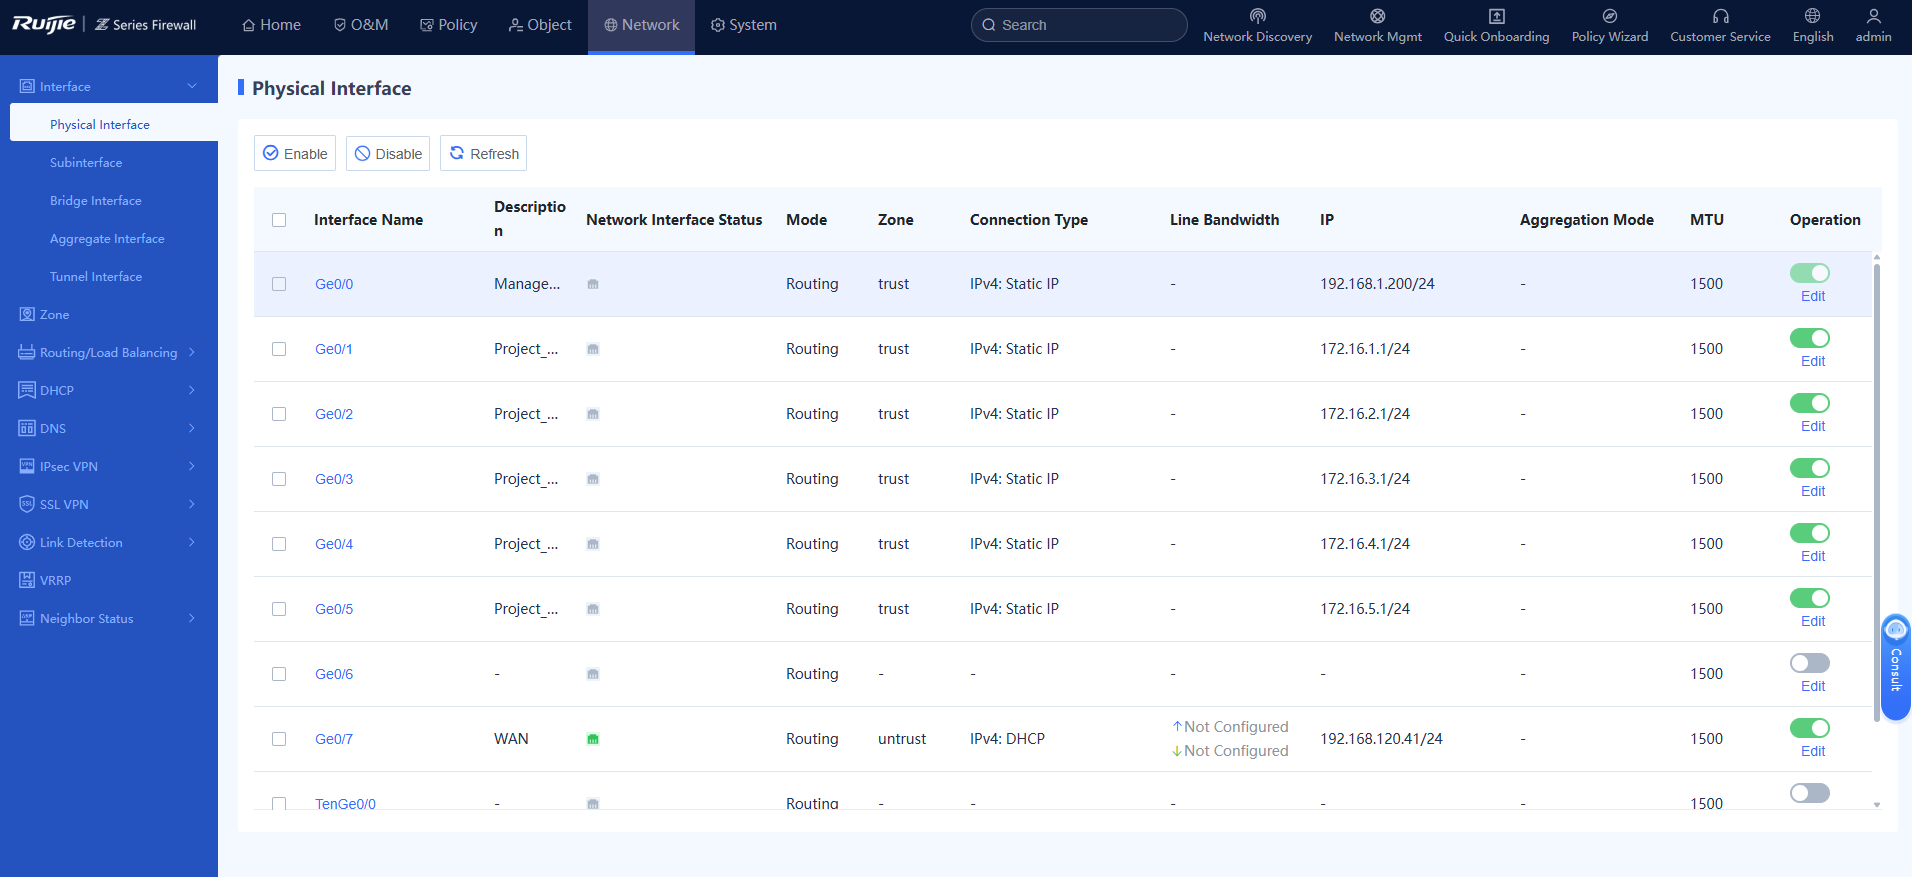Open the Network Mgmt icon
This screenshot has height=877, width=1912.
pos(1377,16)
